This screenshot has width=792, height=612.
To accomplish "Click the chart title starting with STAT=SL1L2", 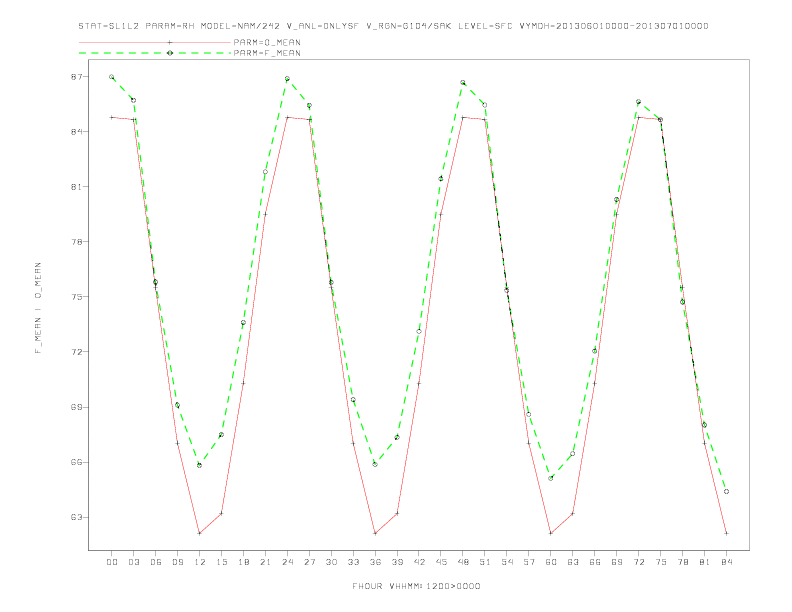I will [393, 26].
